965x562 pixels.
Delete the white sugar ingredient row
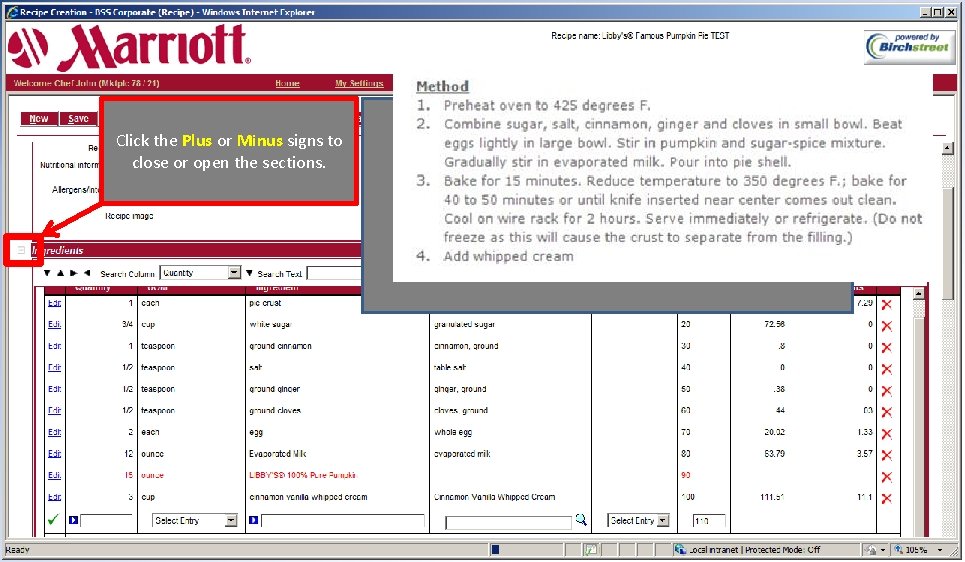(x=886, y=326)
